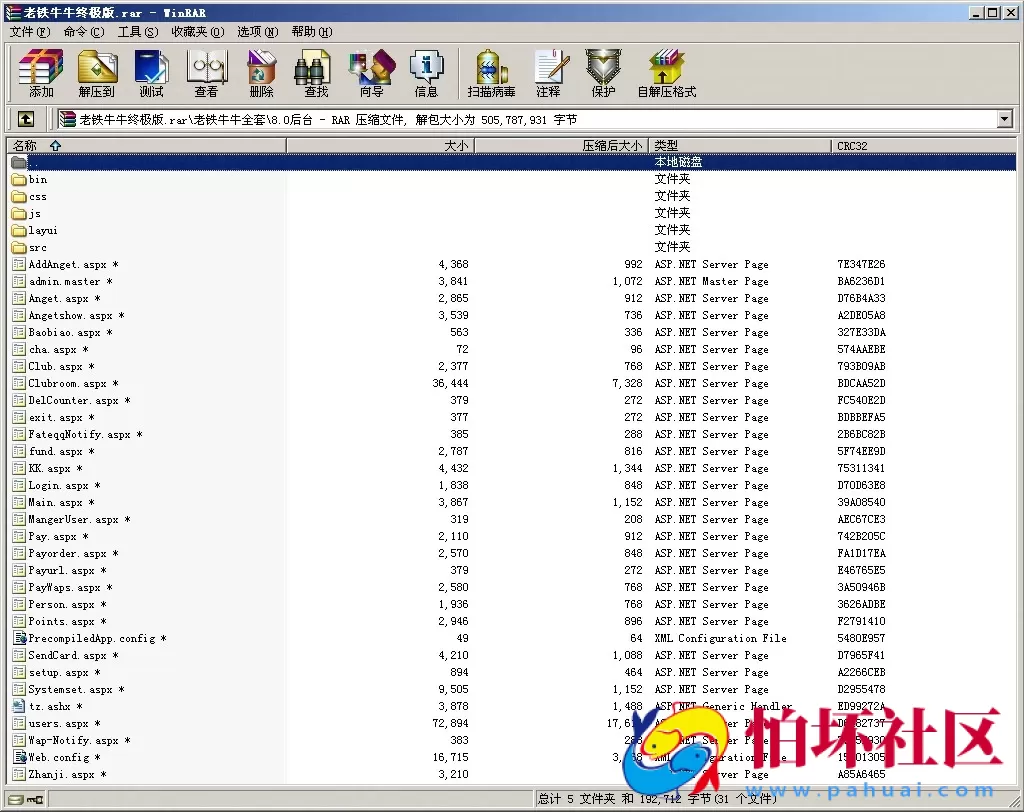Click the 扫描病毒 (Virus Scan) icon
Viewport: 1024px width, 812px height.
coord(491,73)
